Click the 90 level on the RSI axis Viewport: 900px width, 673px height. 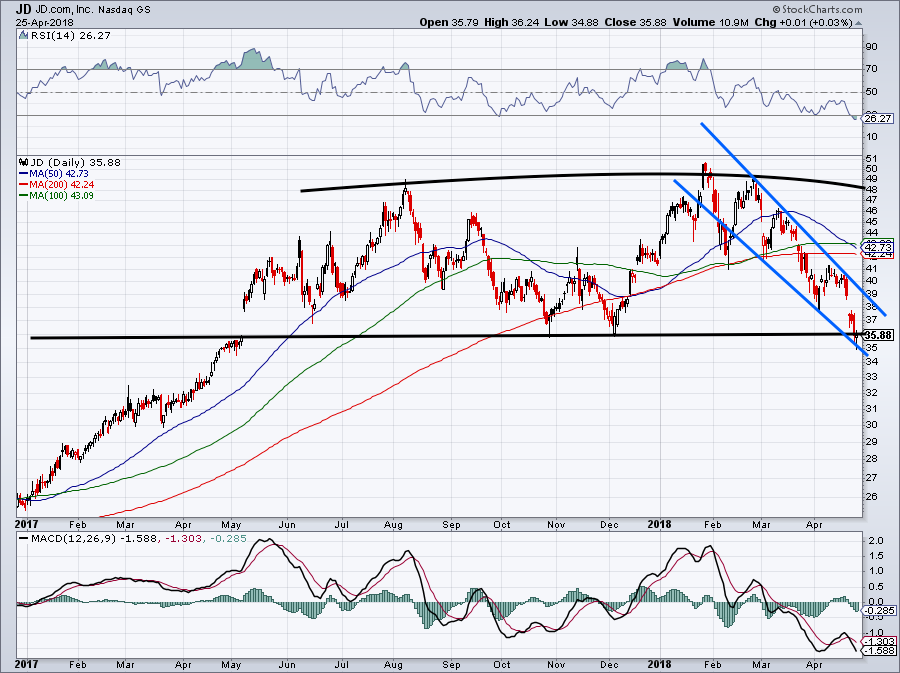pos(871,47)
